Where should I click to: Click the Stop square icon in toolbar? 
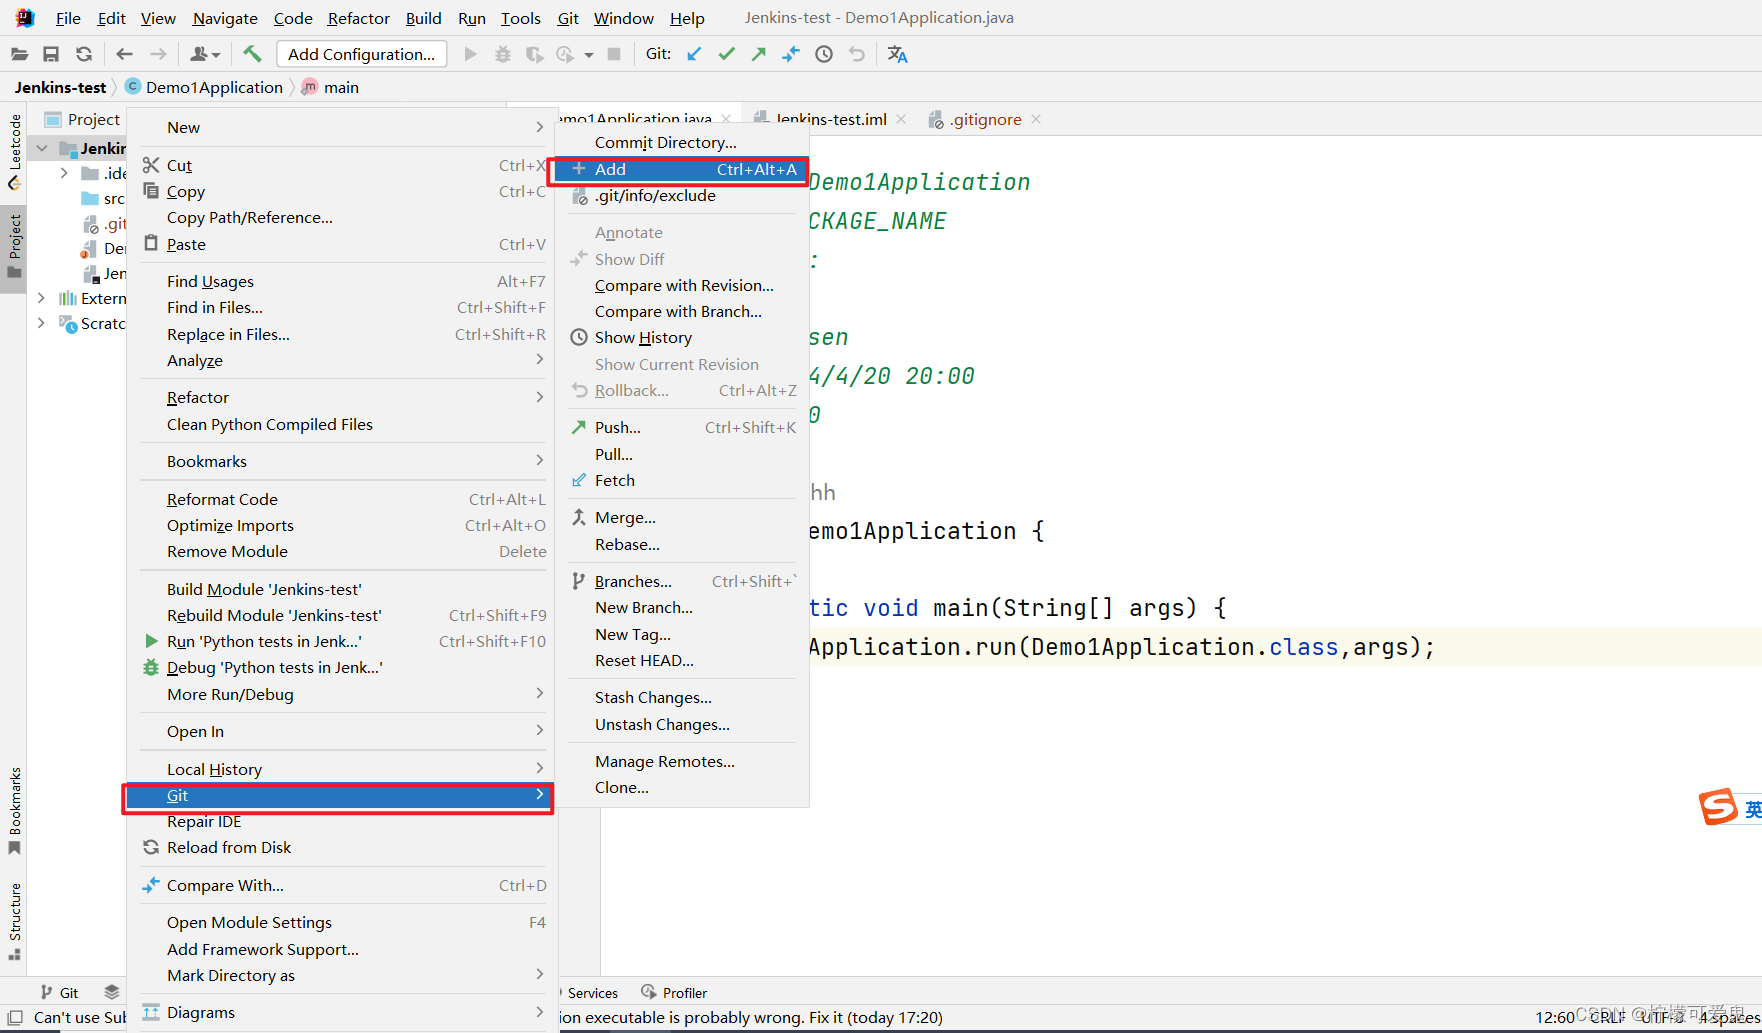[614, 54]
